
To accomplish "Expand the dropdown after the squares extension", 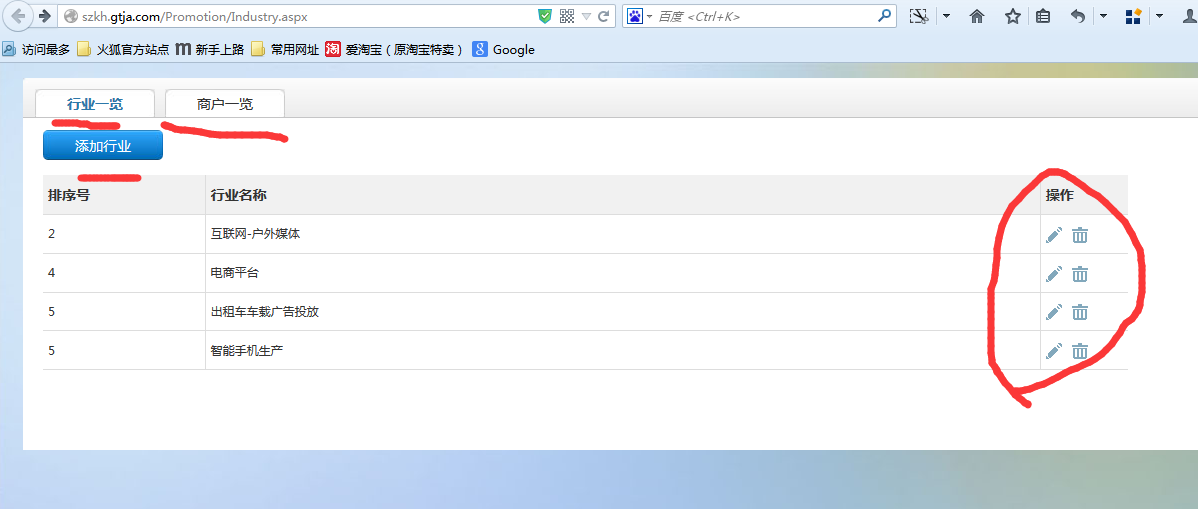I will click(1159, 16).
